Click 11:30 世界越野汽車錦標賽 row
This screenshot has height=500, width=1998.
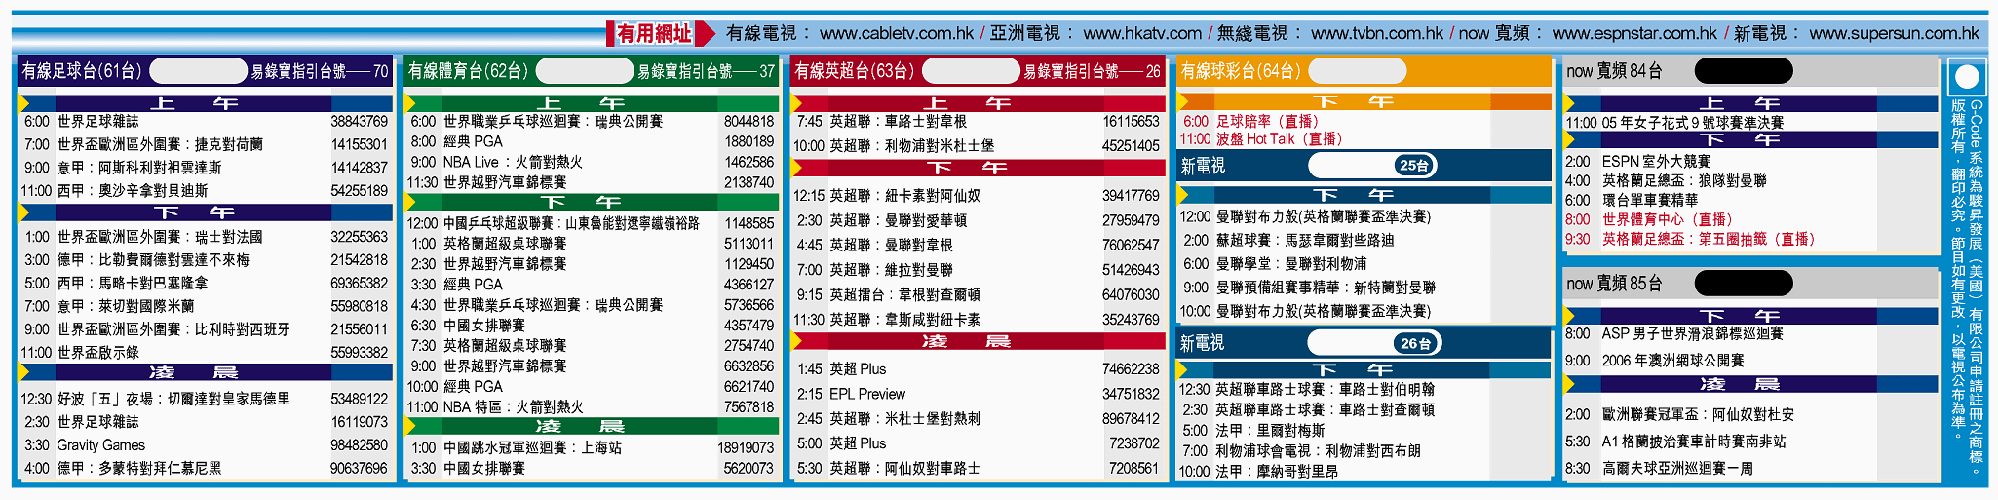591,182
